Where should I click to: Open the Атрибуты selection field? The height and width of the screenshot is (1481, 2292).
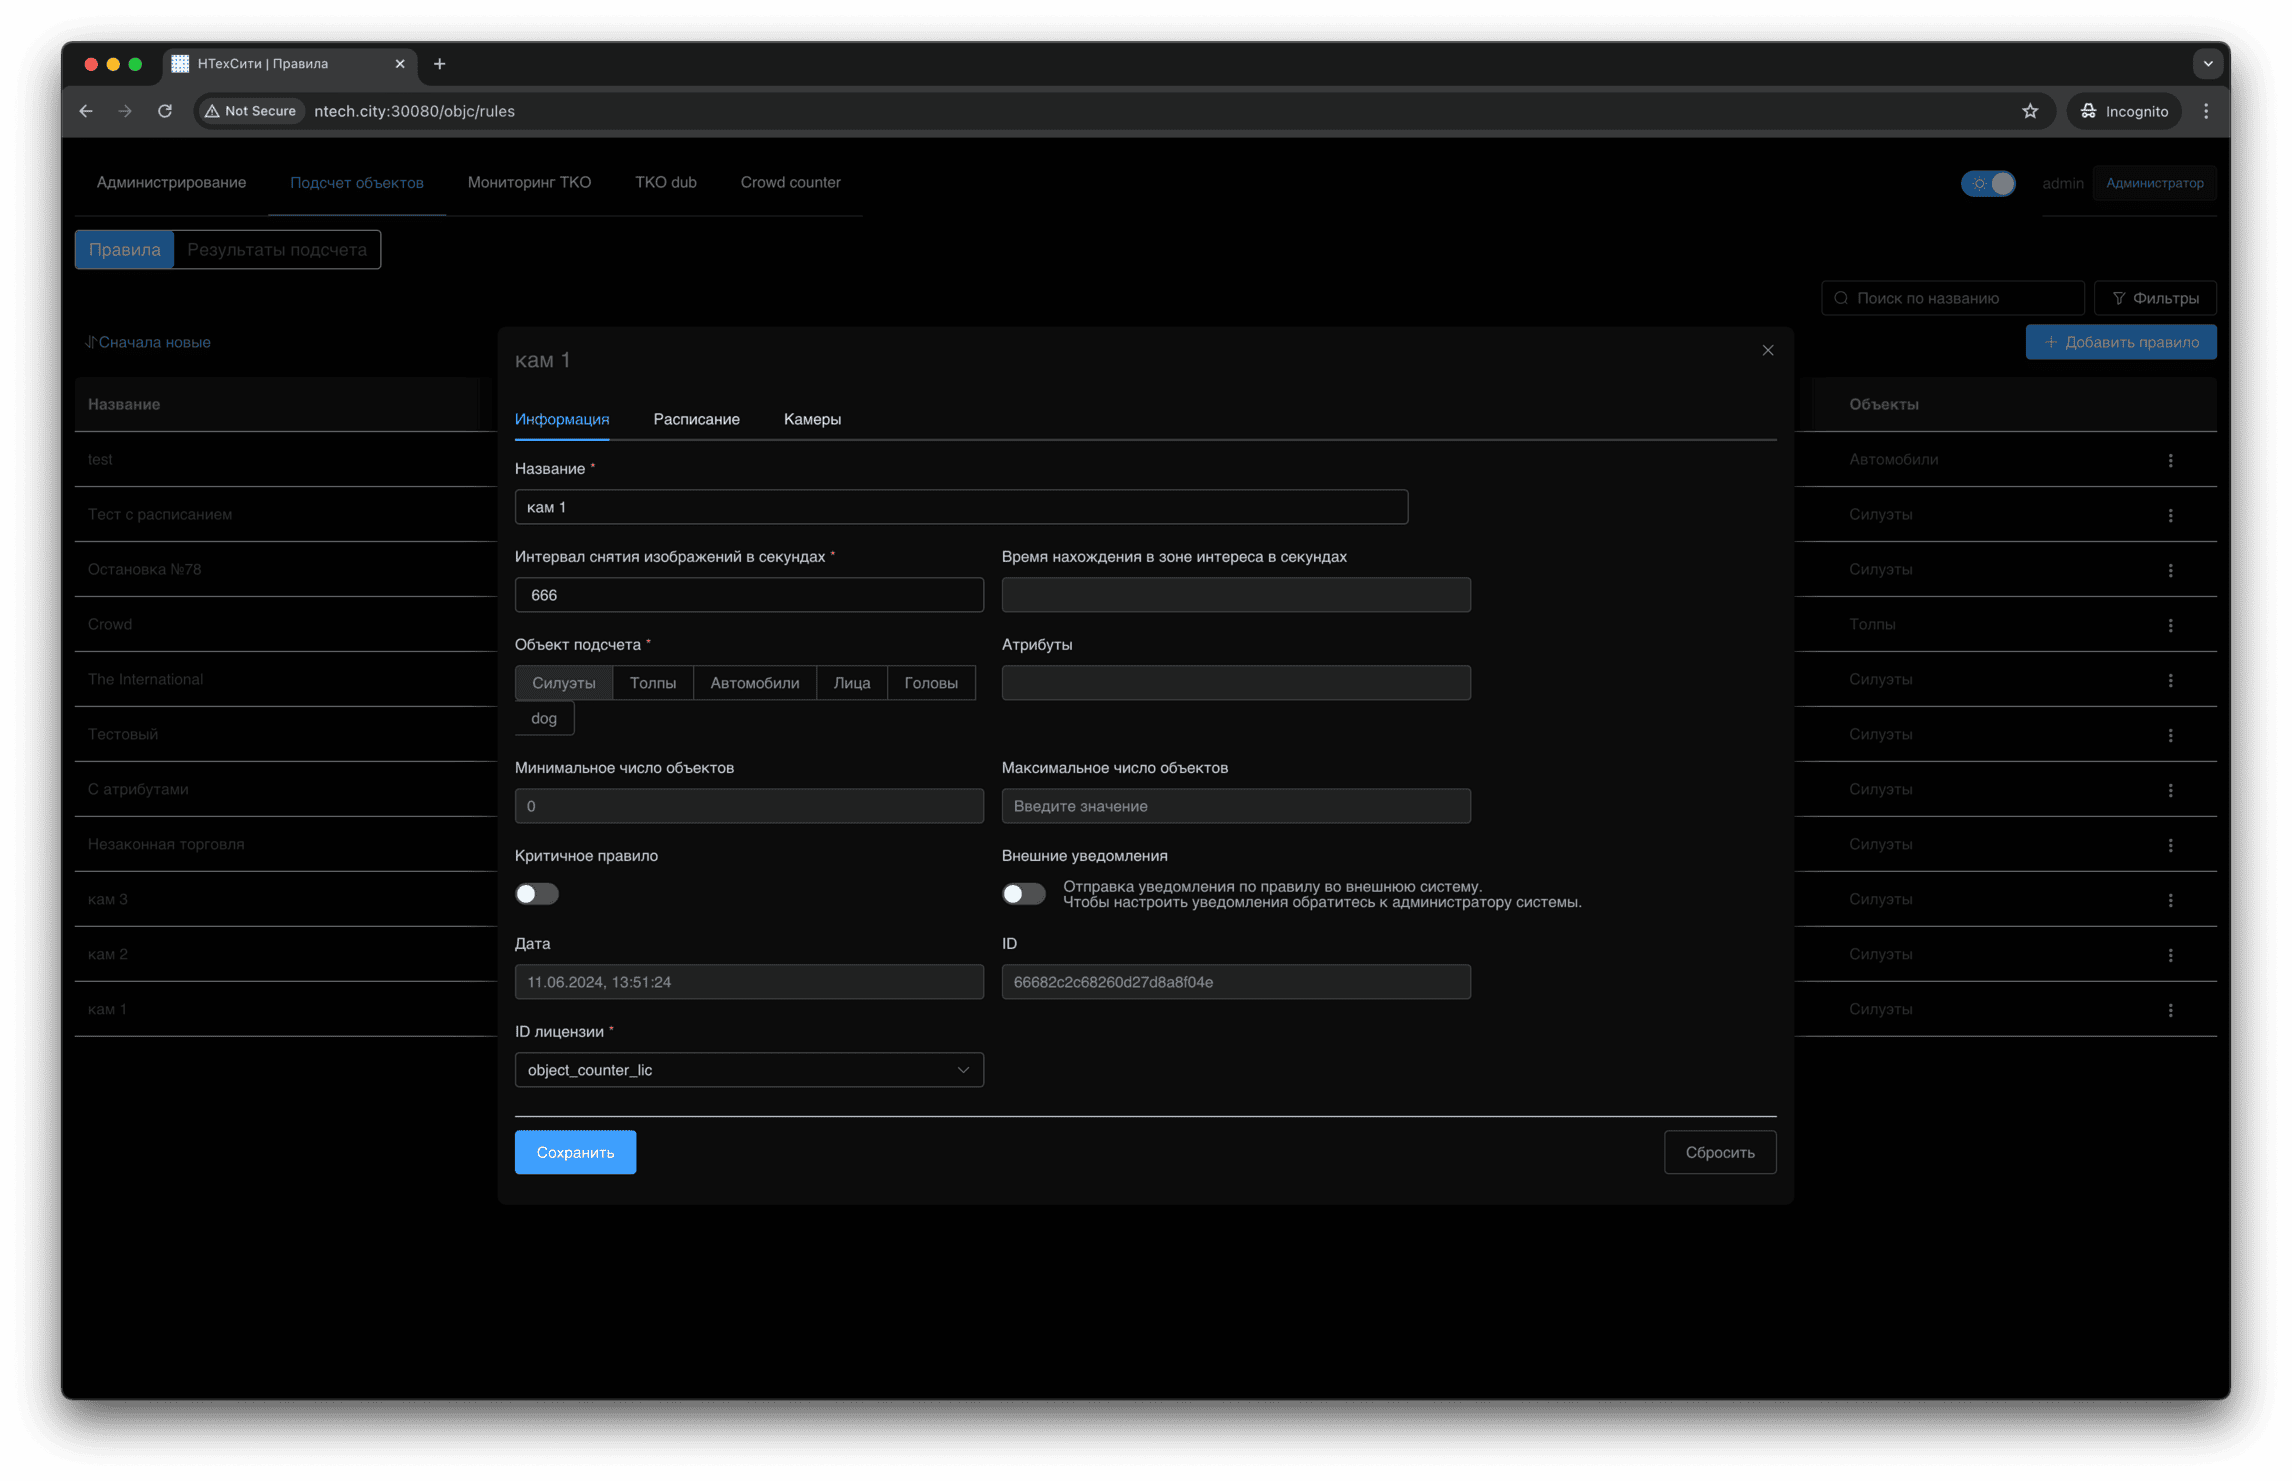point(1235,683)
